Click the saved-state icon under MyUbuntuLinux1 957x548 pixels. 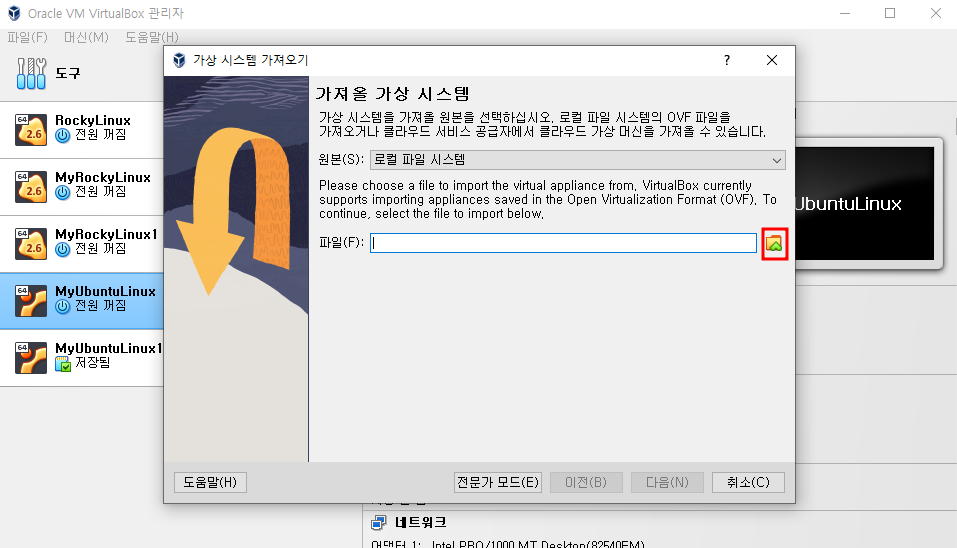[63, 364]
